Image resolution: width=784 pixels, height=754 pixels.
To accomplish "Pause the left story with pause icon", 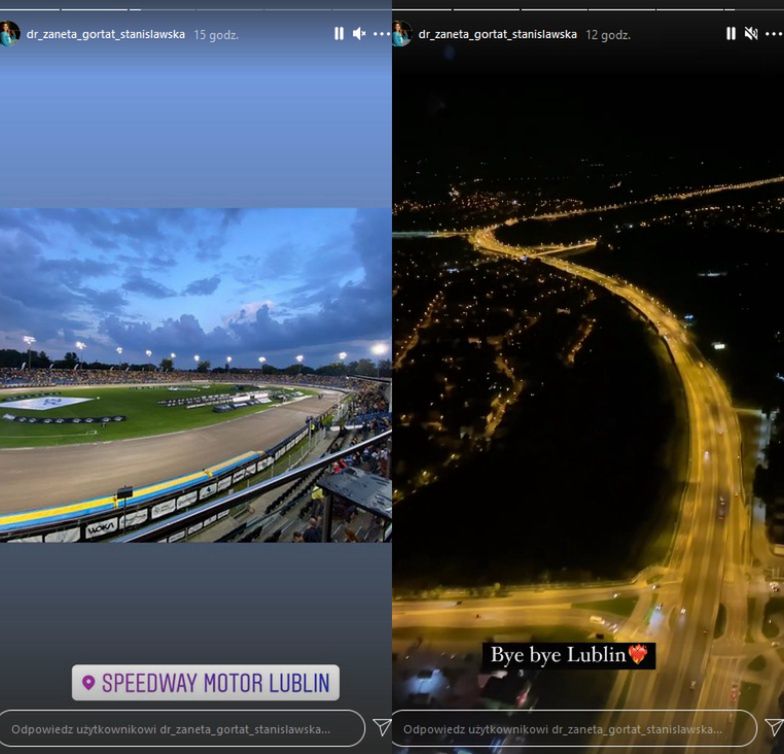I will [339, 34].
